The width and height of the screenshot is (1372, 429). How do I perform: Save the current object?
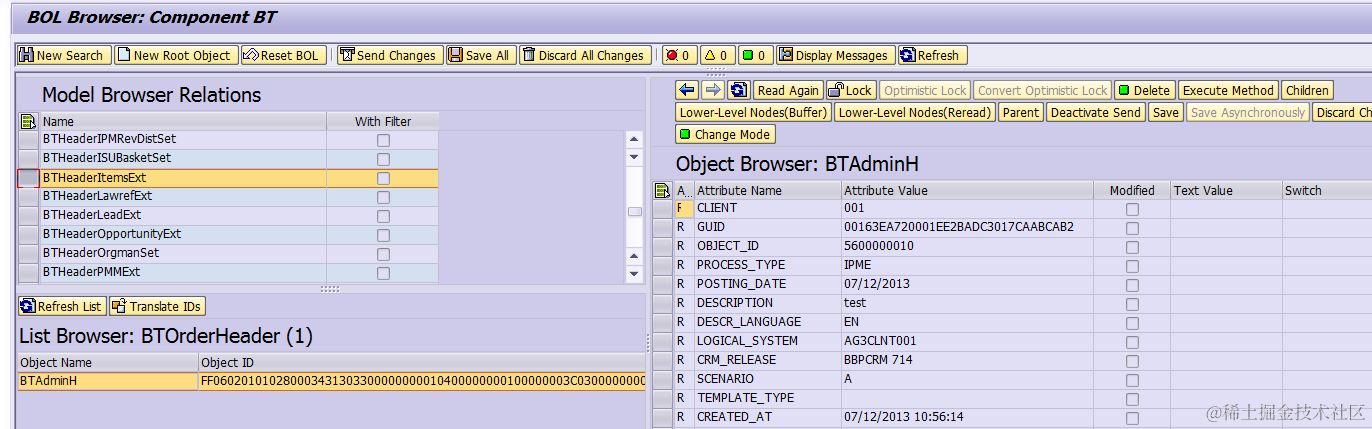pos(1165,112)
